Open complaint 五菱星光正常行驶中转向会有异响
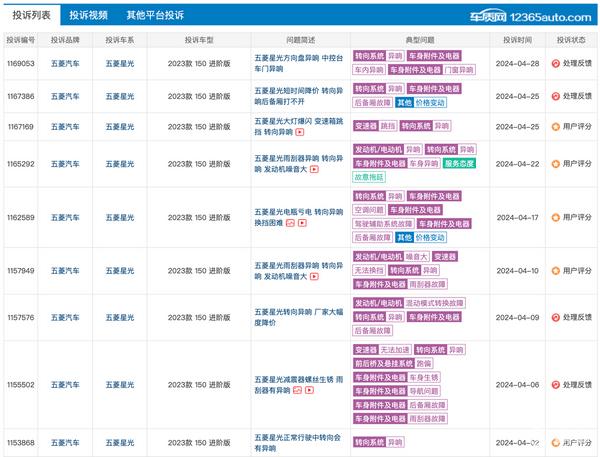 (x=297, y=443)
